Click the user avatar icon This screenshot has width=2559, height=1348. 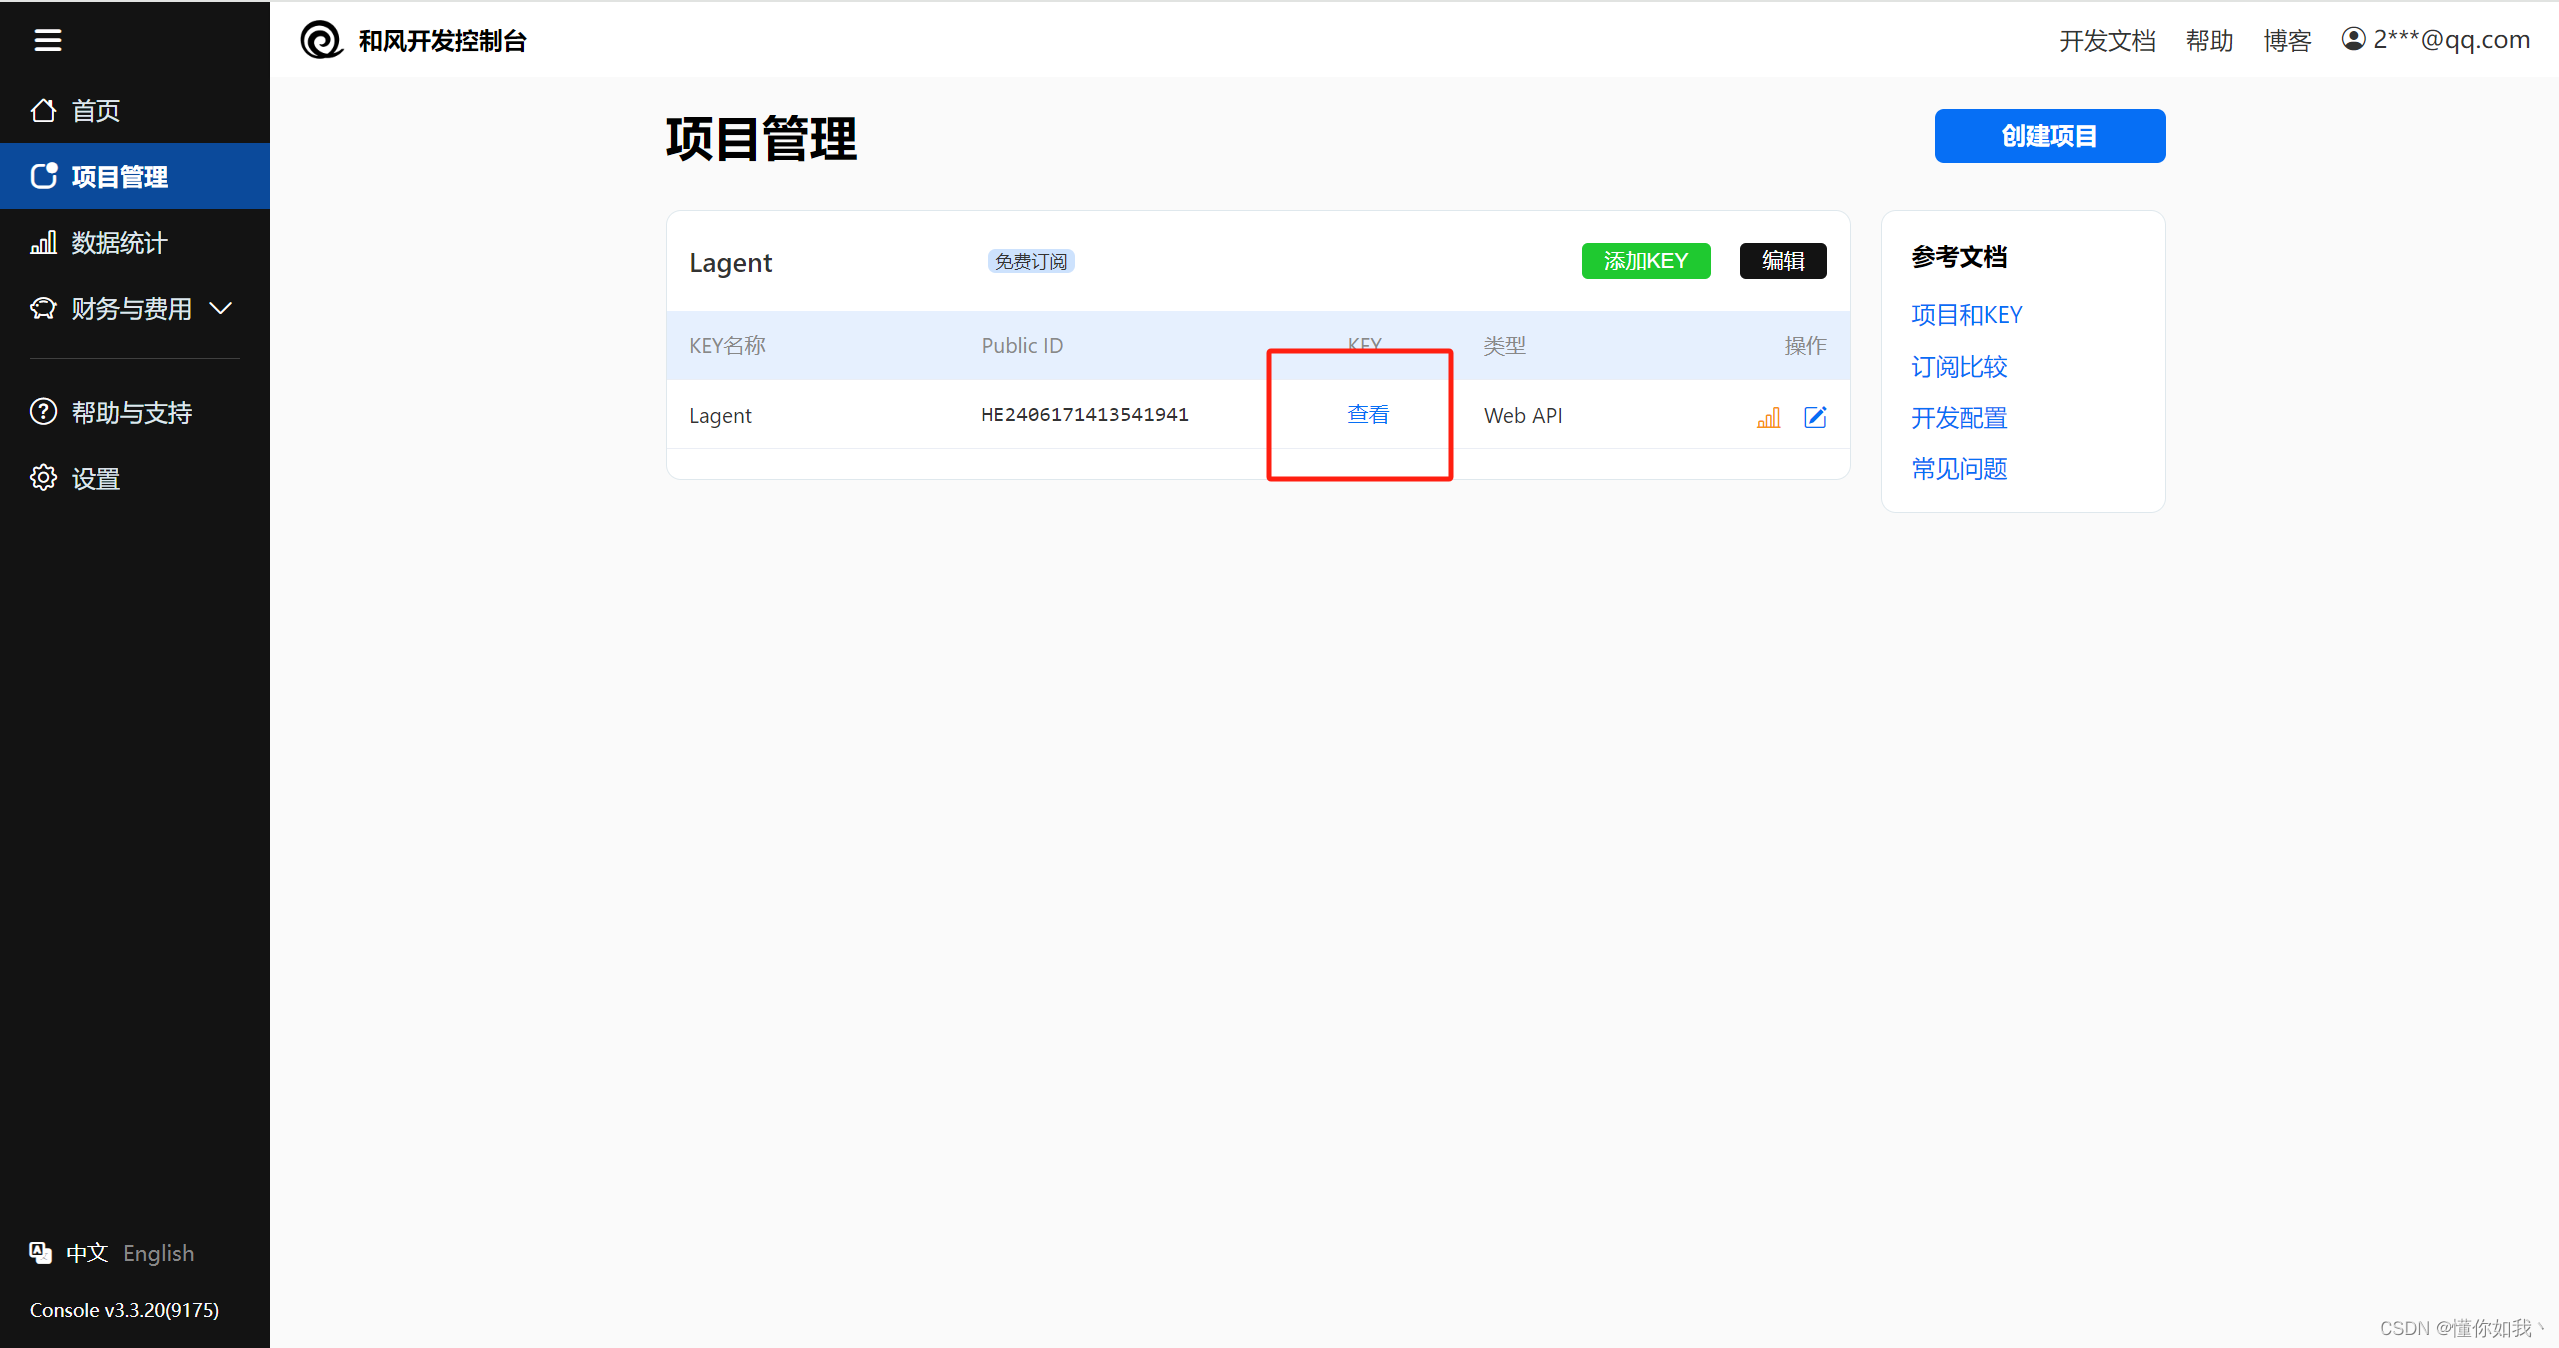coord(2353,39)
